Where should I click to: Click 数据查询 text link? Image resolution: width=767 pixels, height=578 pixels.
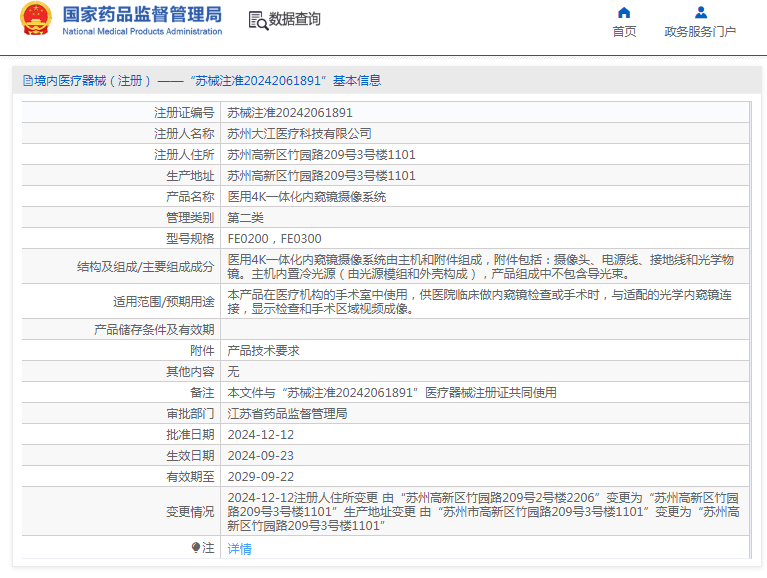(294, 19)
